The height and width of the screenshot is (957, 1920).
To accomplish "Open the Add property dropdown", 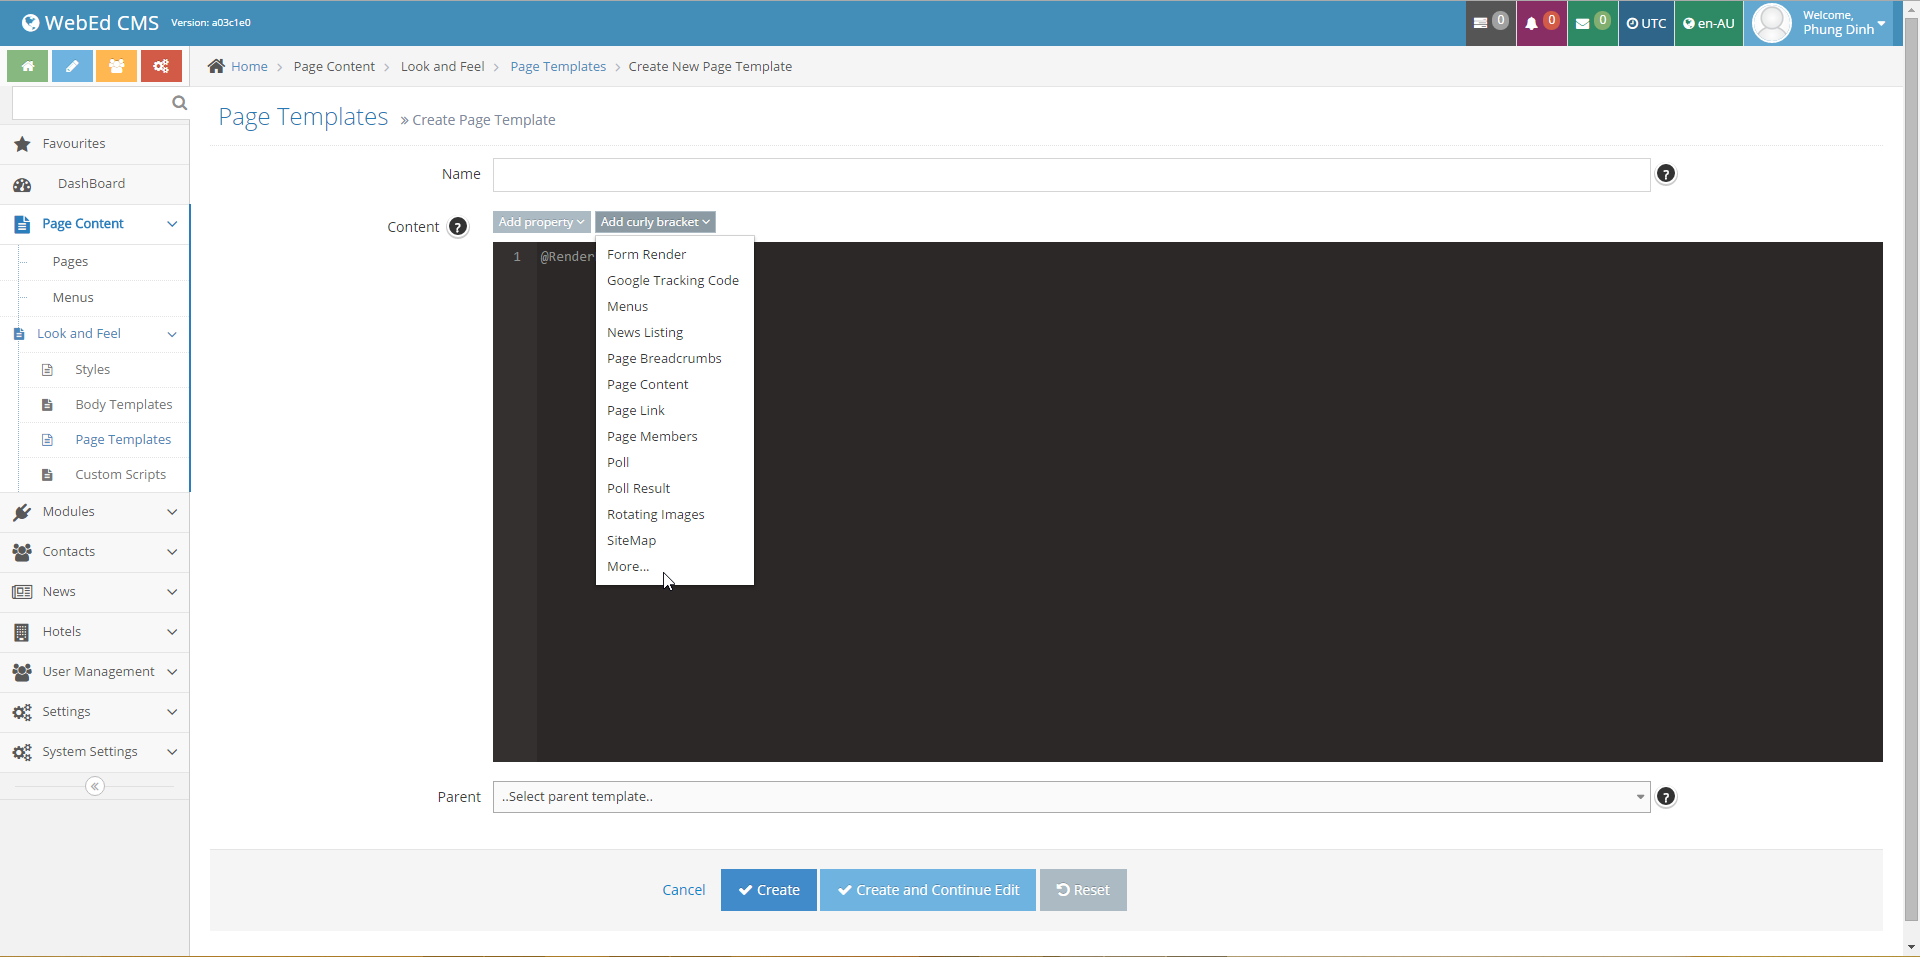I will coord(541,222).
